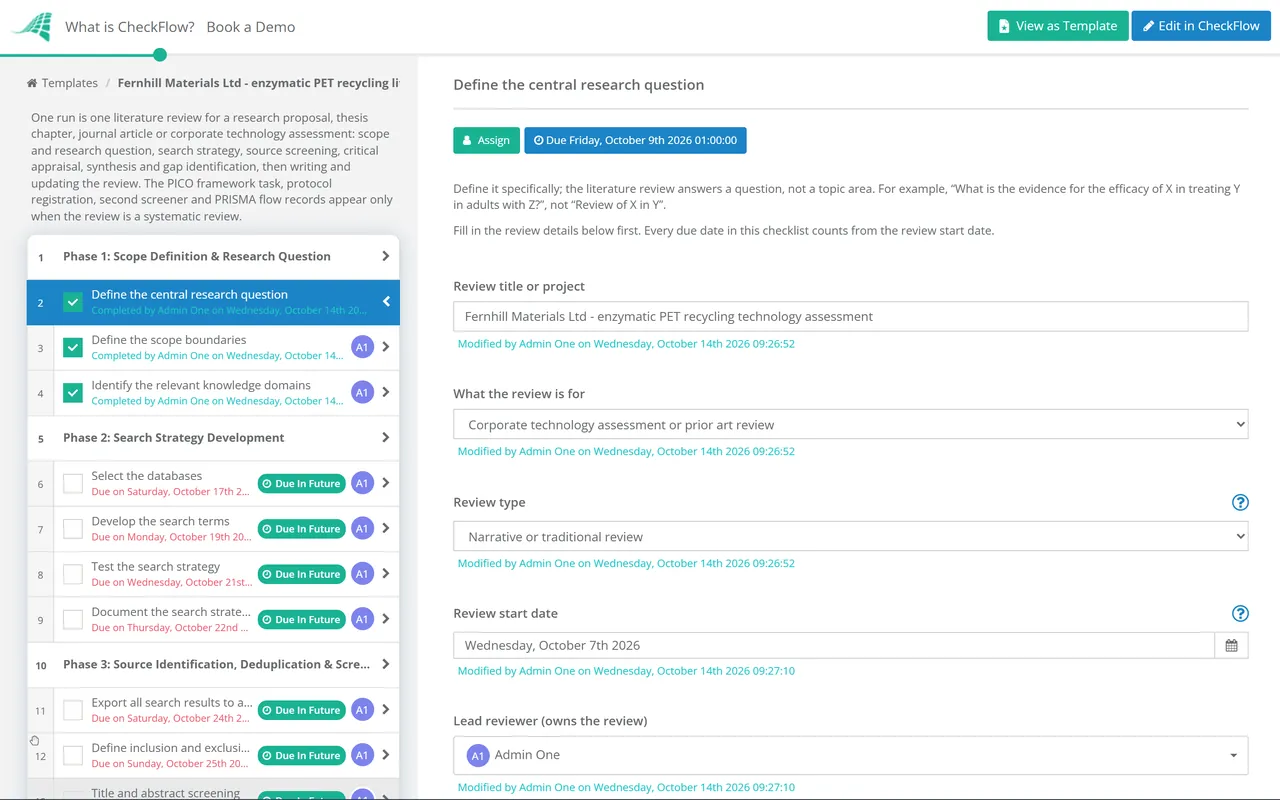Click the Due Friday, October 9th 2026 button
The image size is (1280, 800).
635,140
